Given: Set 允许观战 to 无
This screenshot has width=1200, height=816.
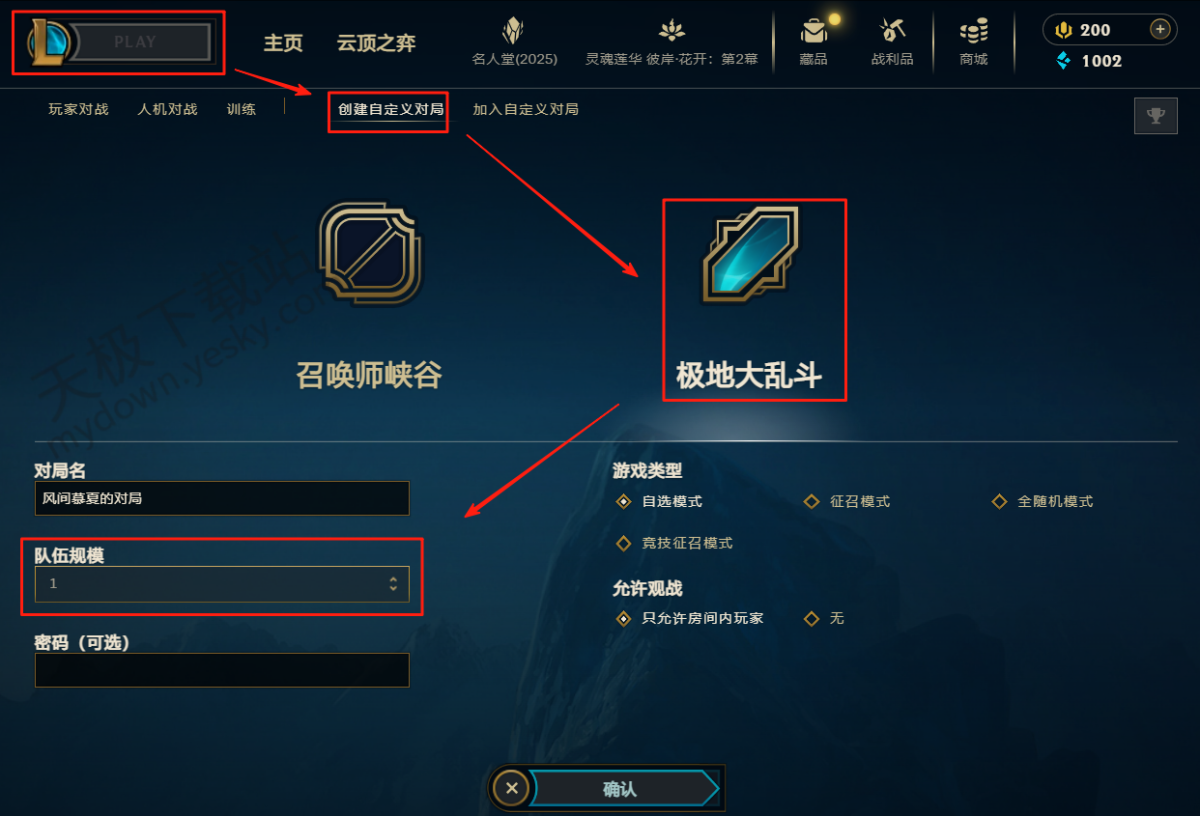Looking at the screenshot, I should (825, 619).
